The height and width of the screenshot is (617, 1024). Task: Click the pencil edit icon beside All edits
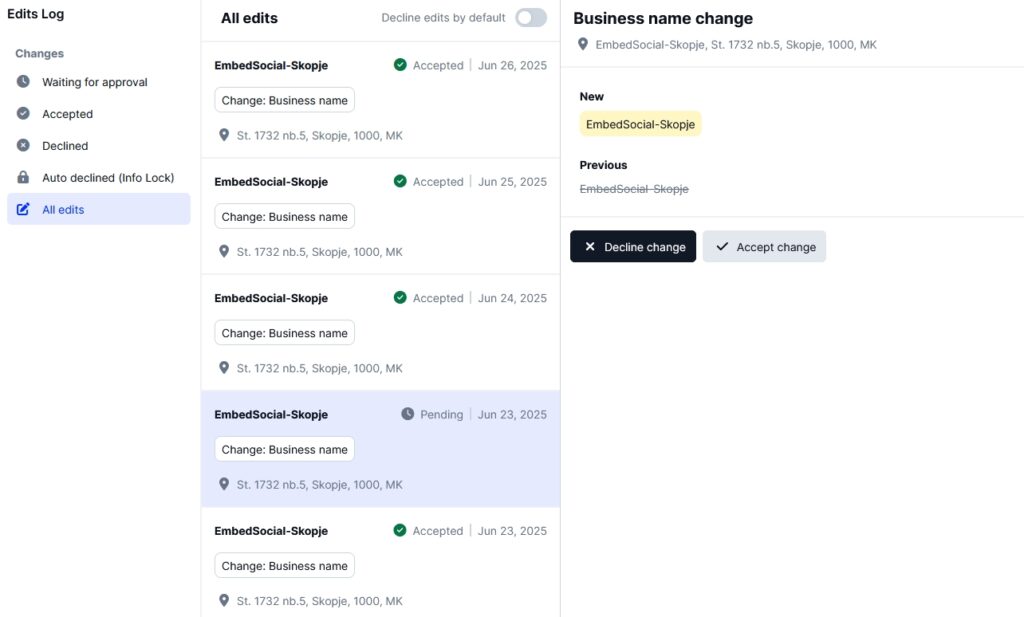coord(23,210)
